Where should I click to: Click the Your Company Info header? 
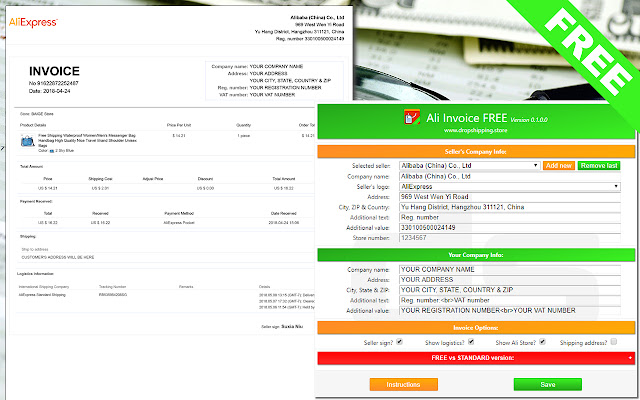(476, 255)
